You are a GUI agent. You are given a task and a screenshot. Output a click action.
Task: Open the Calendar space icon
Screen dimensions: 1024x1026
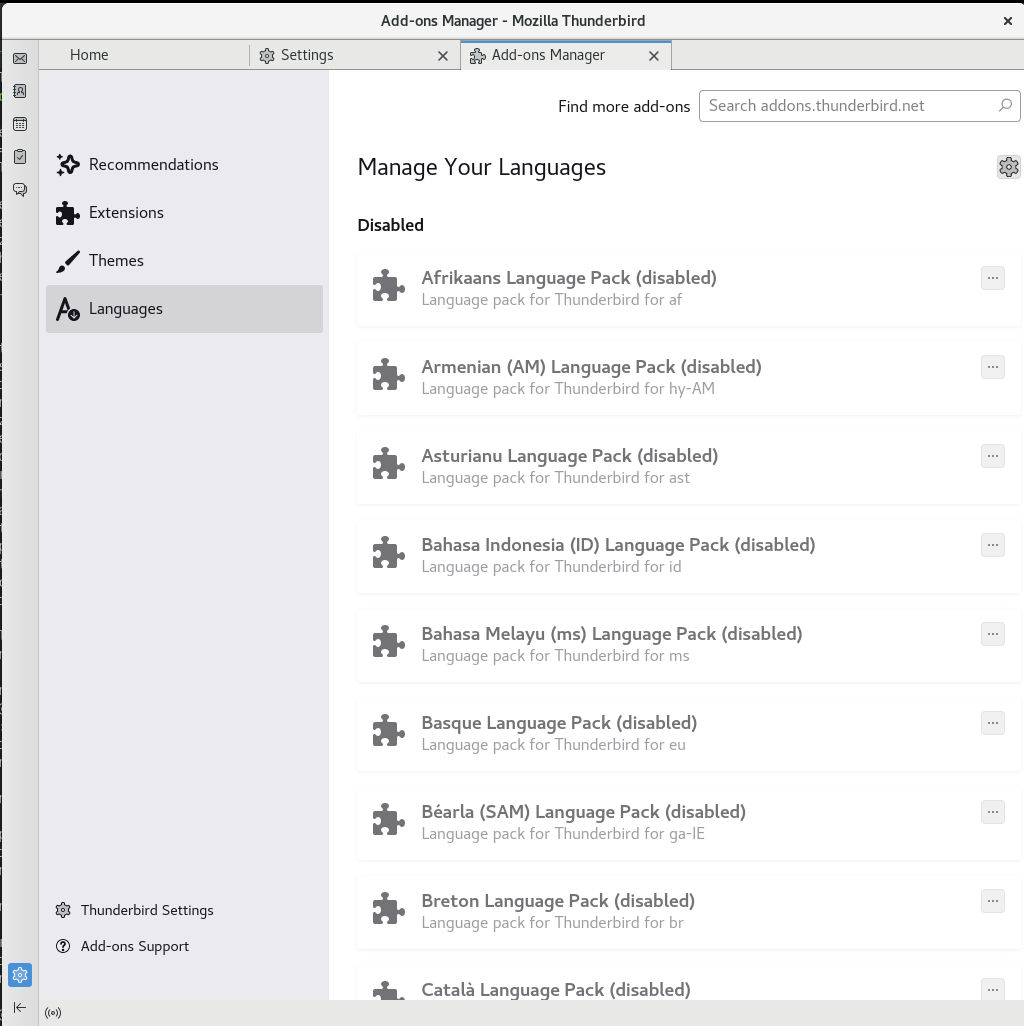coord(19,124)
